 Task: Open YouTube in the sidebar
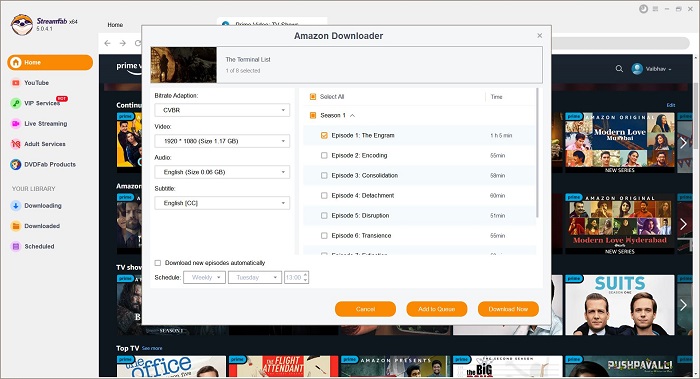(x=37, y=83)
